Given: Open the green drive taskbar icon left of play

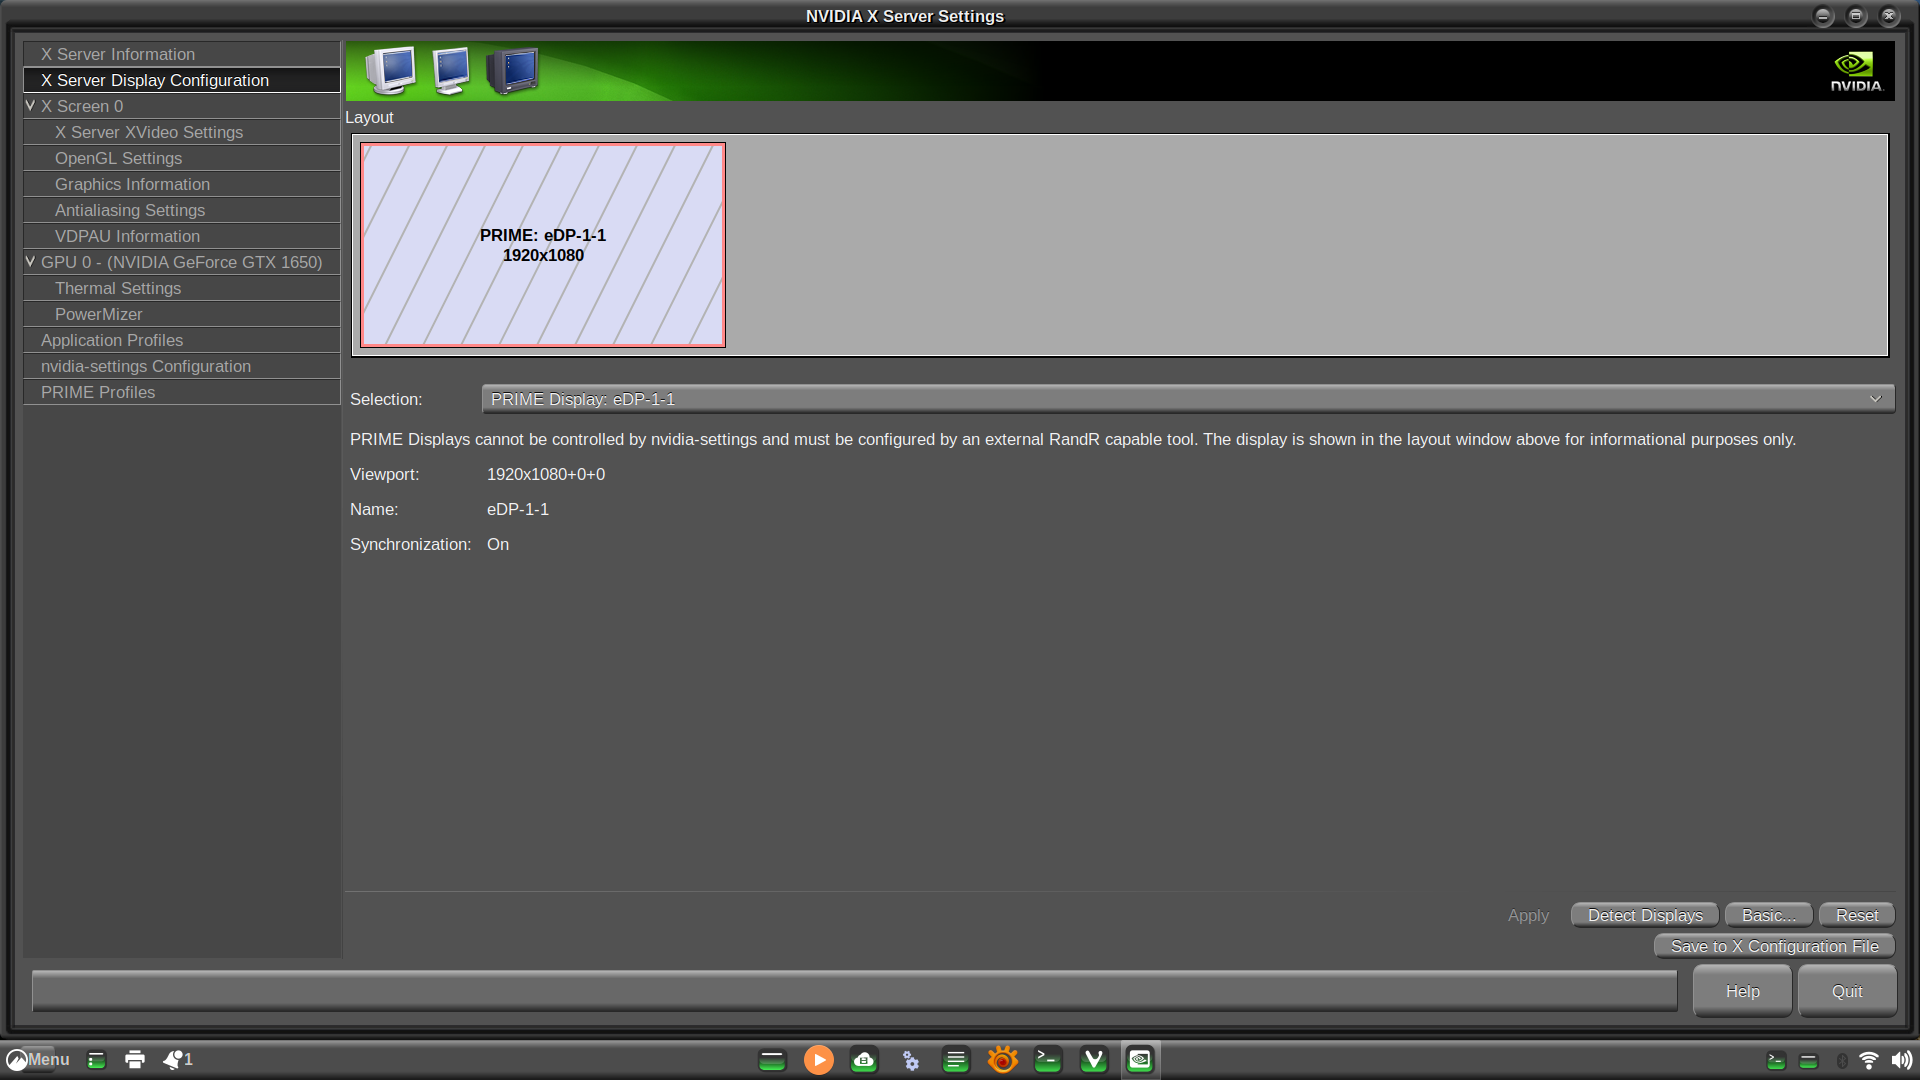Looking at the screenshot, I should [772, 1059].
